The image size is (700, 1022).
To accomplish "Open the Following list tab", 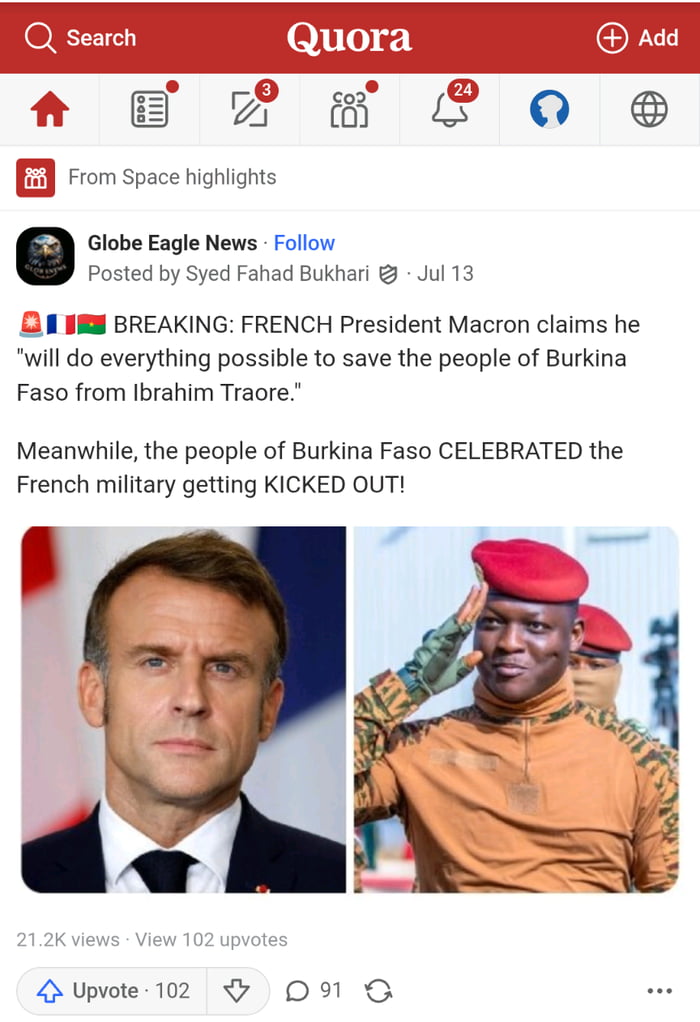I will pos(150,110).
